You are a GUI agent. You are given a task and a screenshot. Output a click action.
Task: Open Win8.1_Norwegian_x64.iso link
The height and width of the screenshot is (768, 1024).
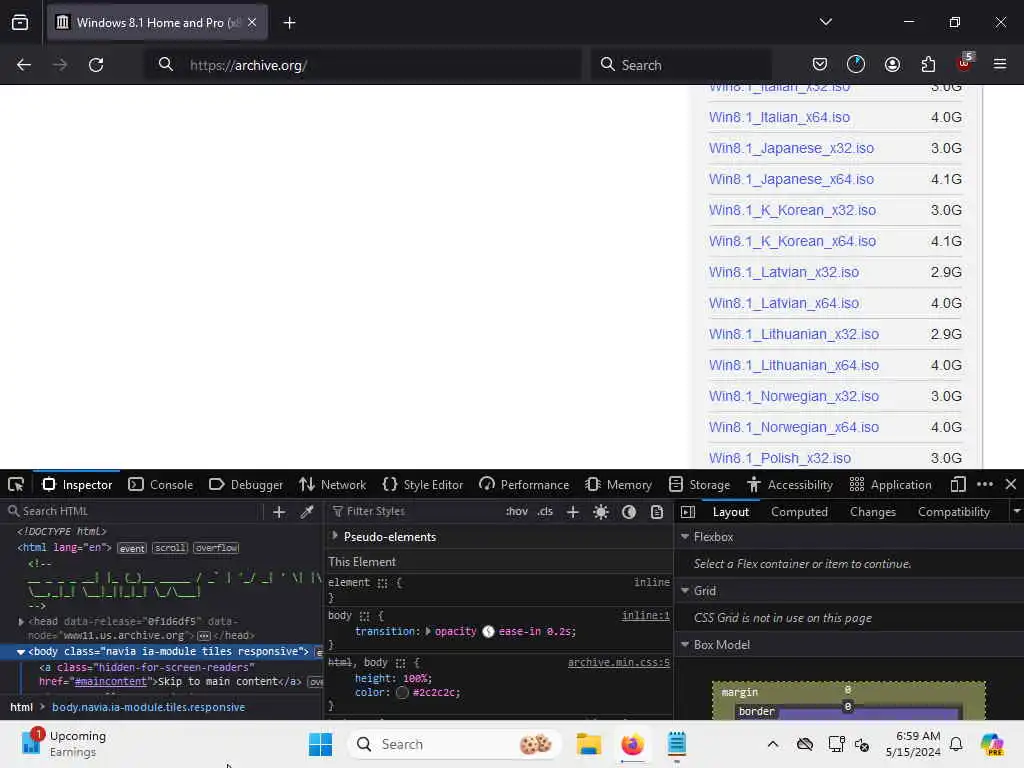(793, 427)
